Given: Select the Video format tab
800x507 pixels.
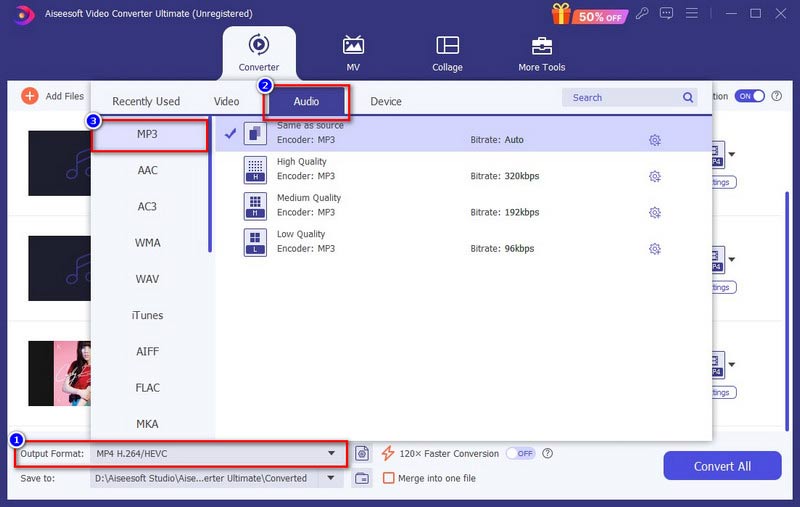Looking at the screenshot, I should [x=227, y=102].
